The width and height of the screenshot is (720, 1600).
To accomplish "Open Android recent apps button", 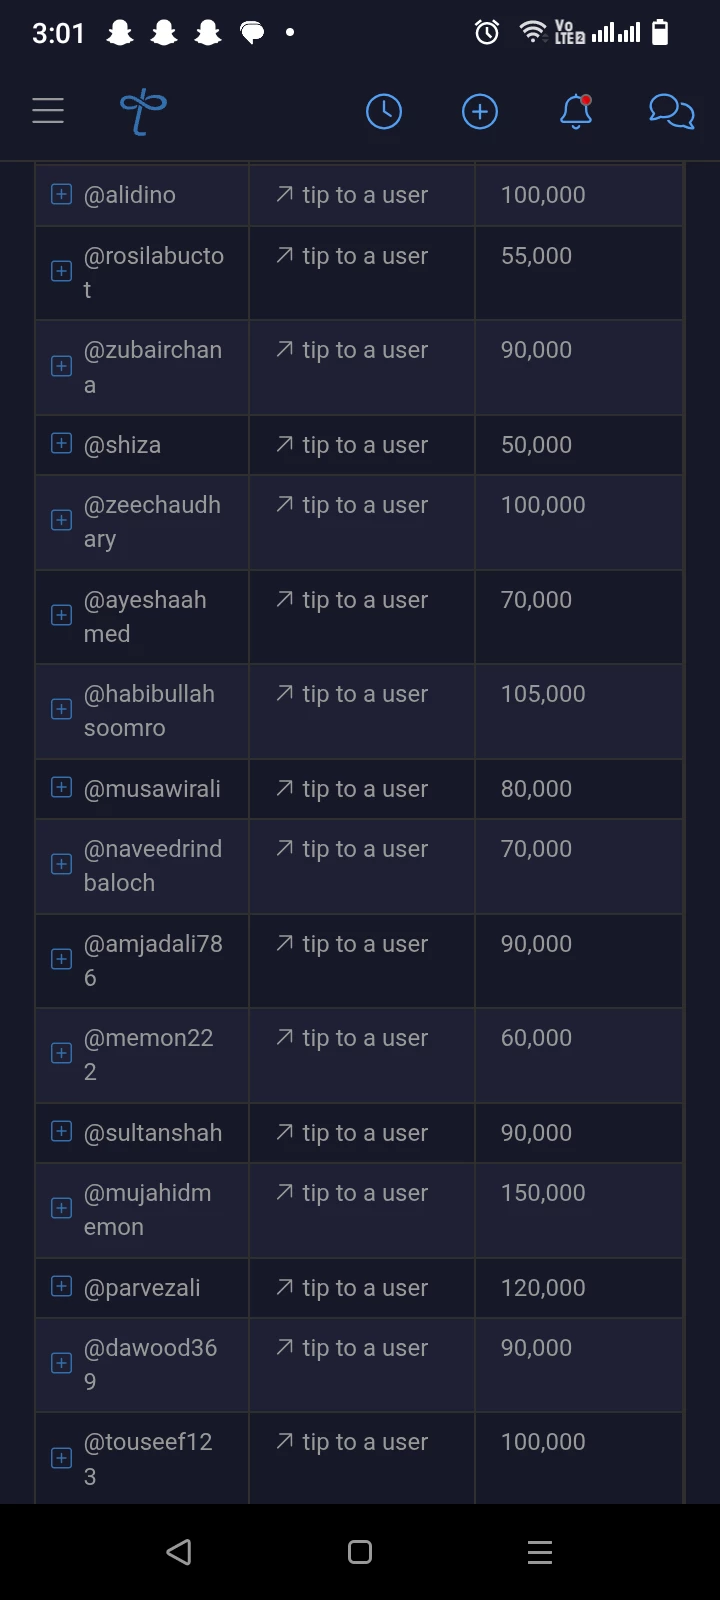I will click(540, 1552).
